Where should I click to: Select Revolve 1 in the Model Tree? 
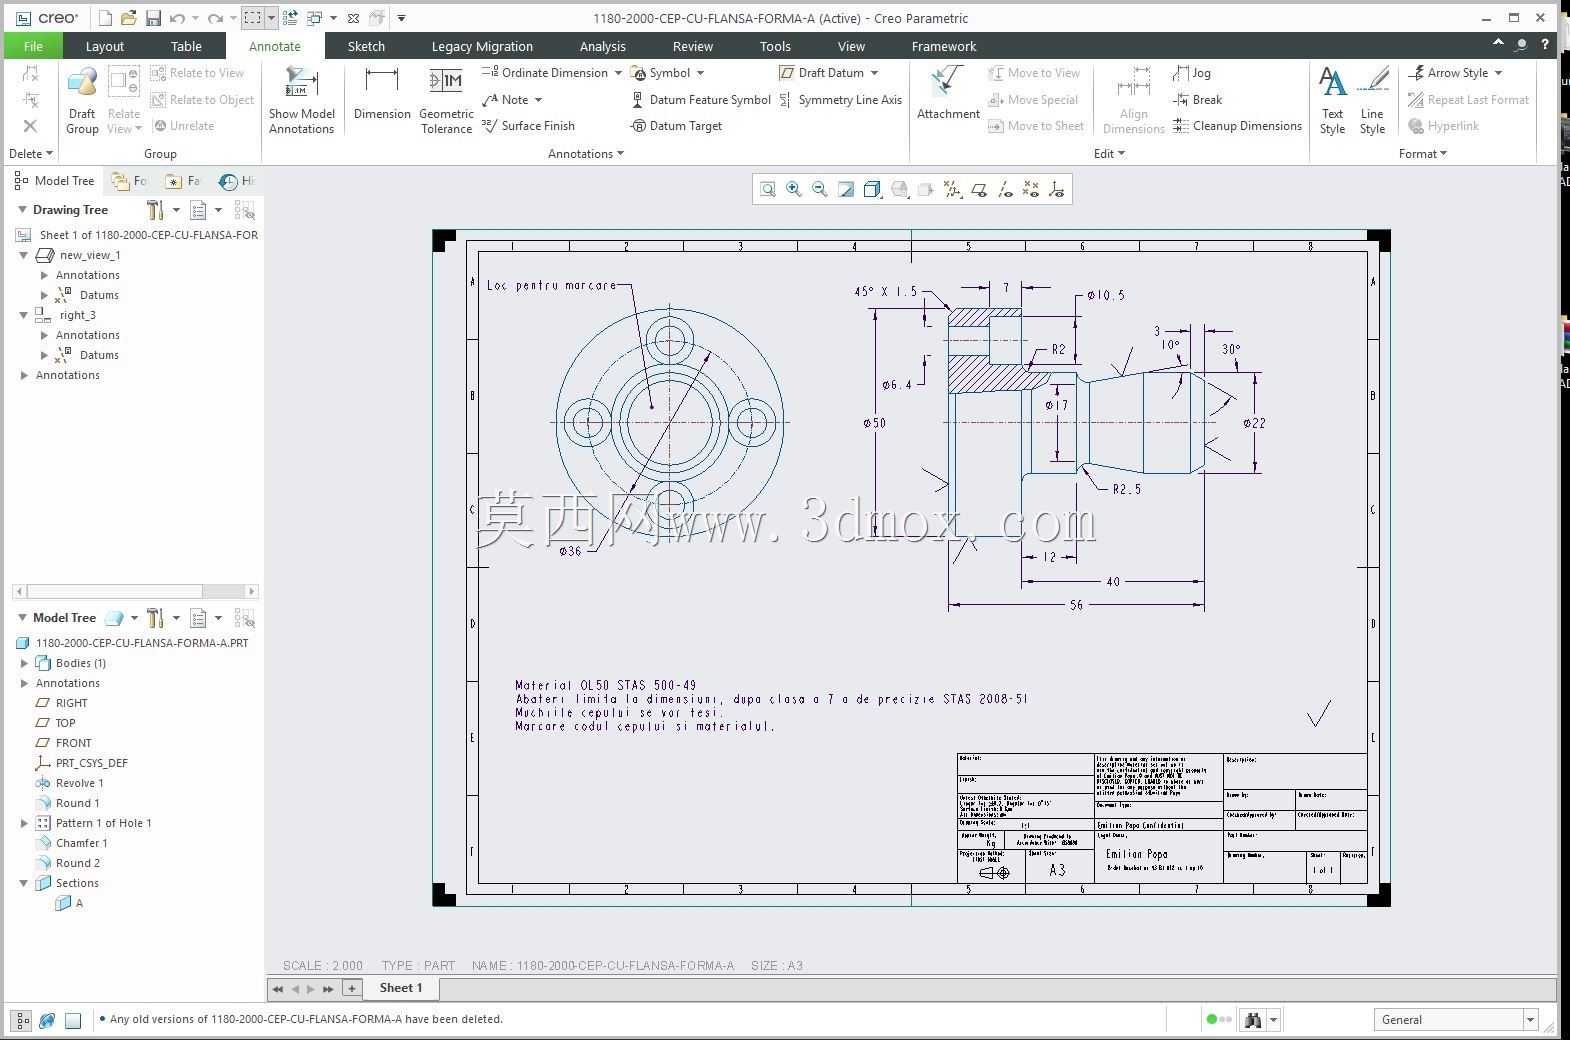click(x=80, y=783)
